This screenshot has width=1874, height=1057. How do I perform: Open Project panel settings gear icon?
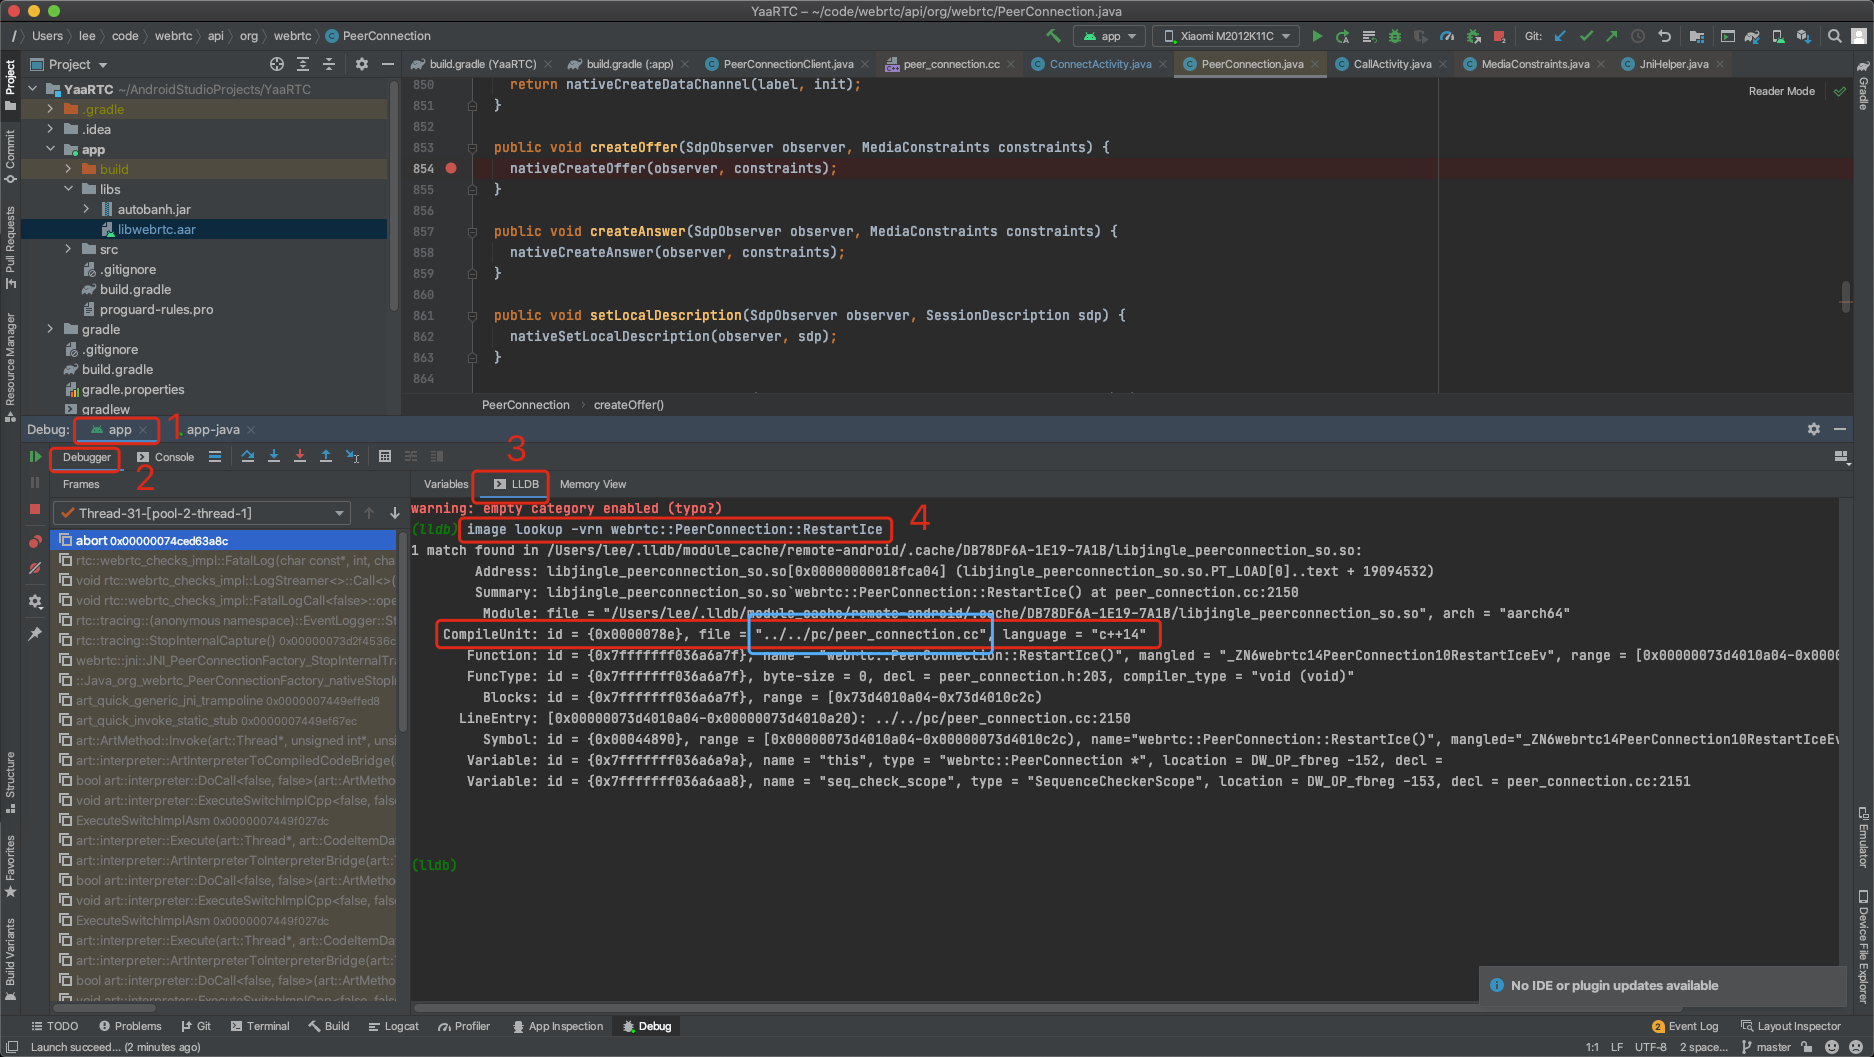coord(362,64)
